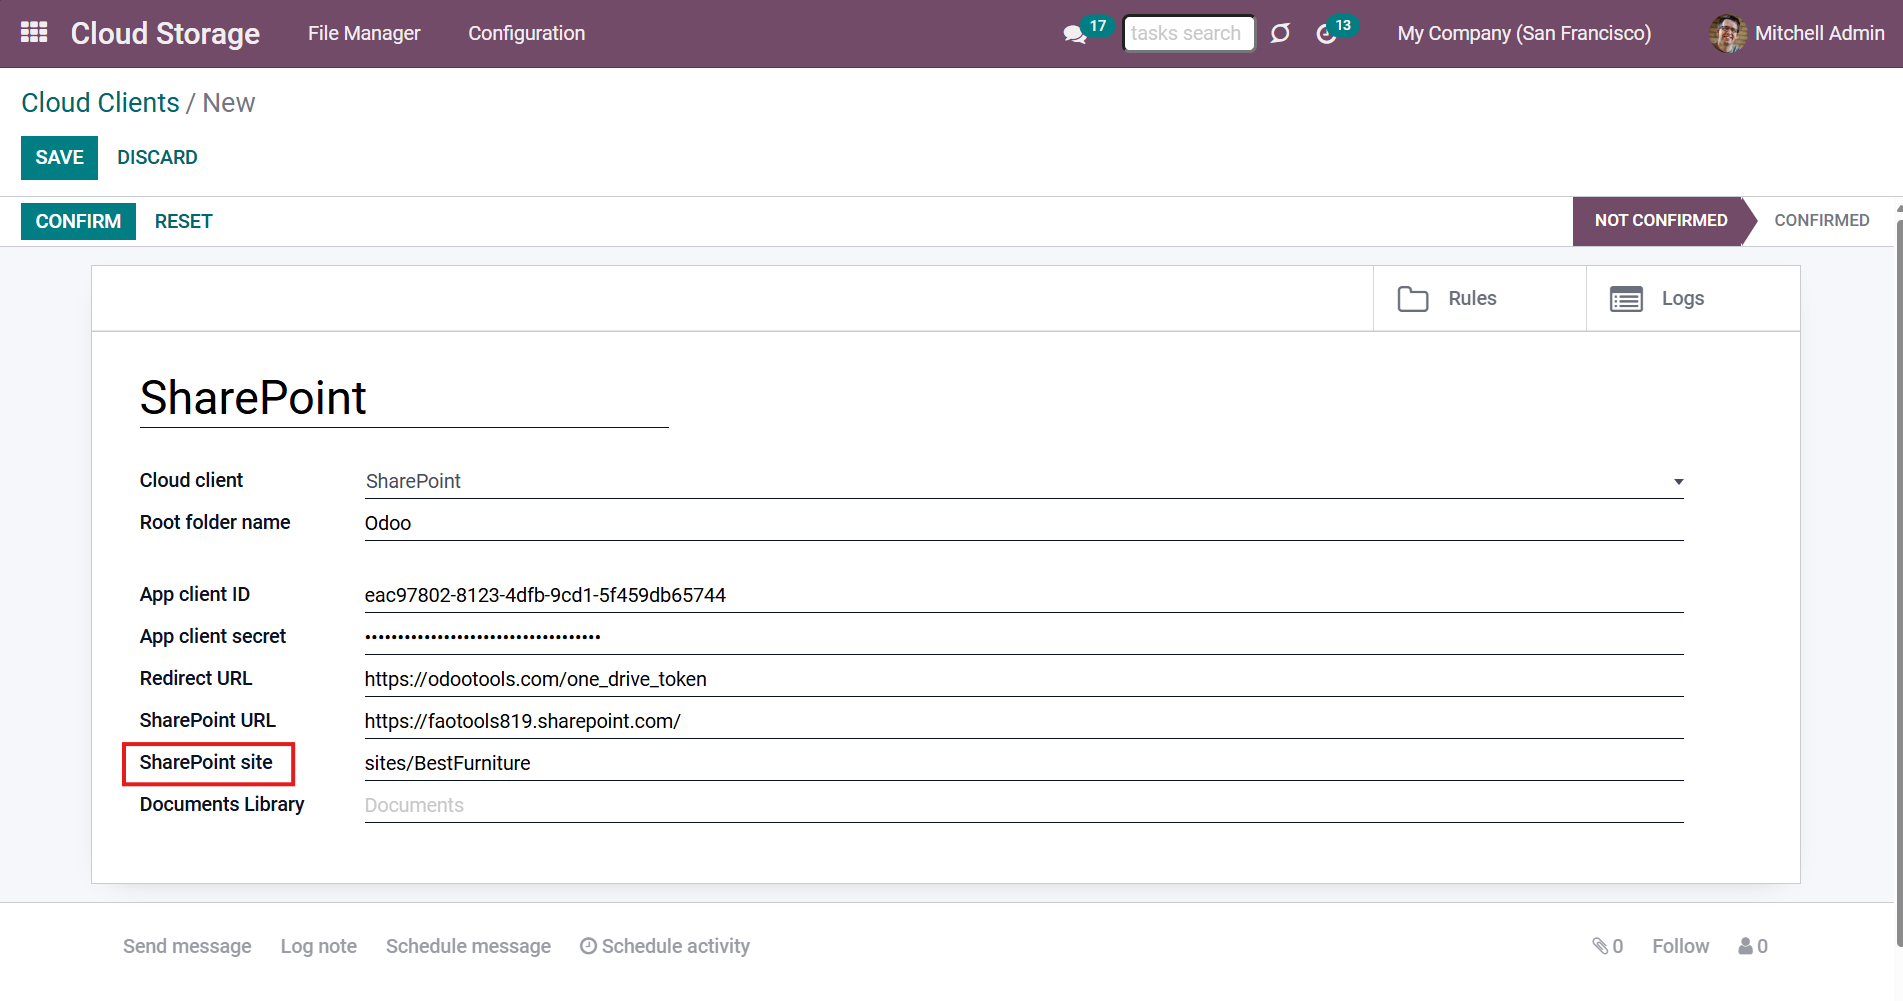Viewport: 1903px width, 1001px height.
Task: Click the SharePoint site field
Action: point(1024,763)
